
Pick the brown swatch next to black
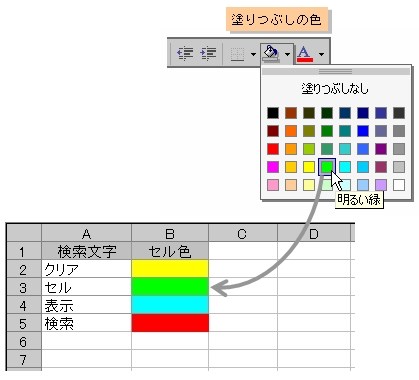pyautogui.click(x=291, y=113)
